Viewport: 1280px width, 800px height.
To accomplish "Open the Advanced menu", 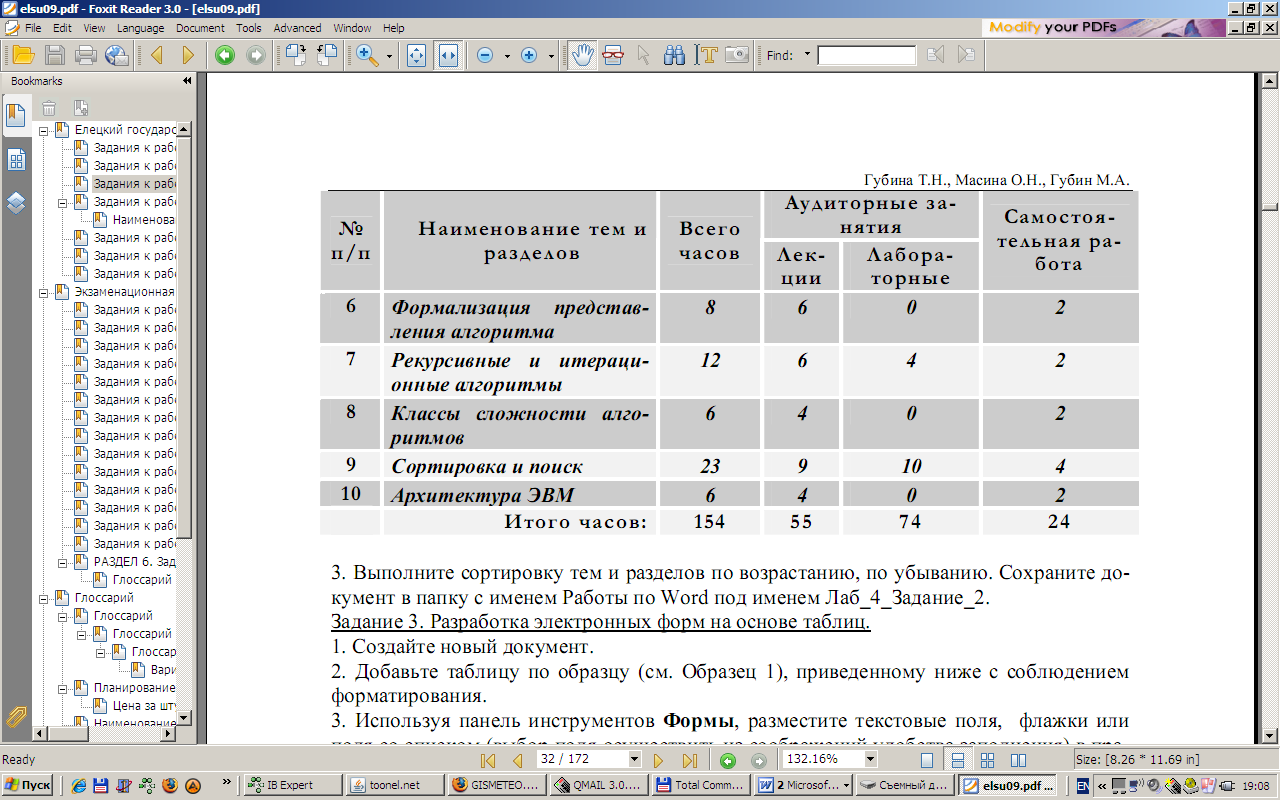I will [x=297, y=28].
